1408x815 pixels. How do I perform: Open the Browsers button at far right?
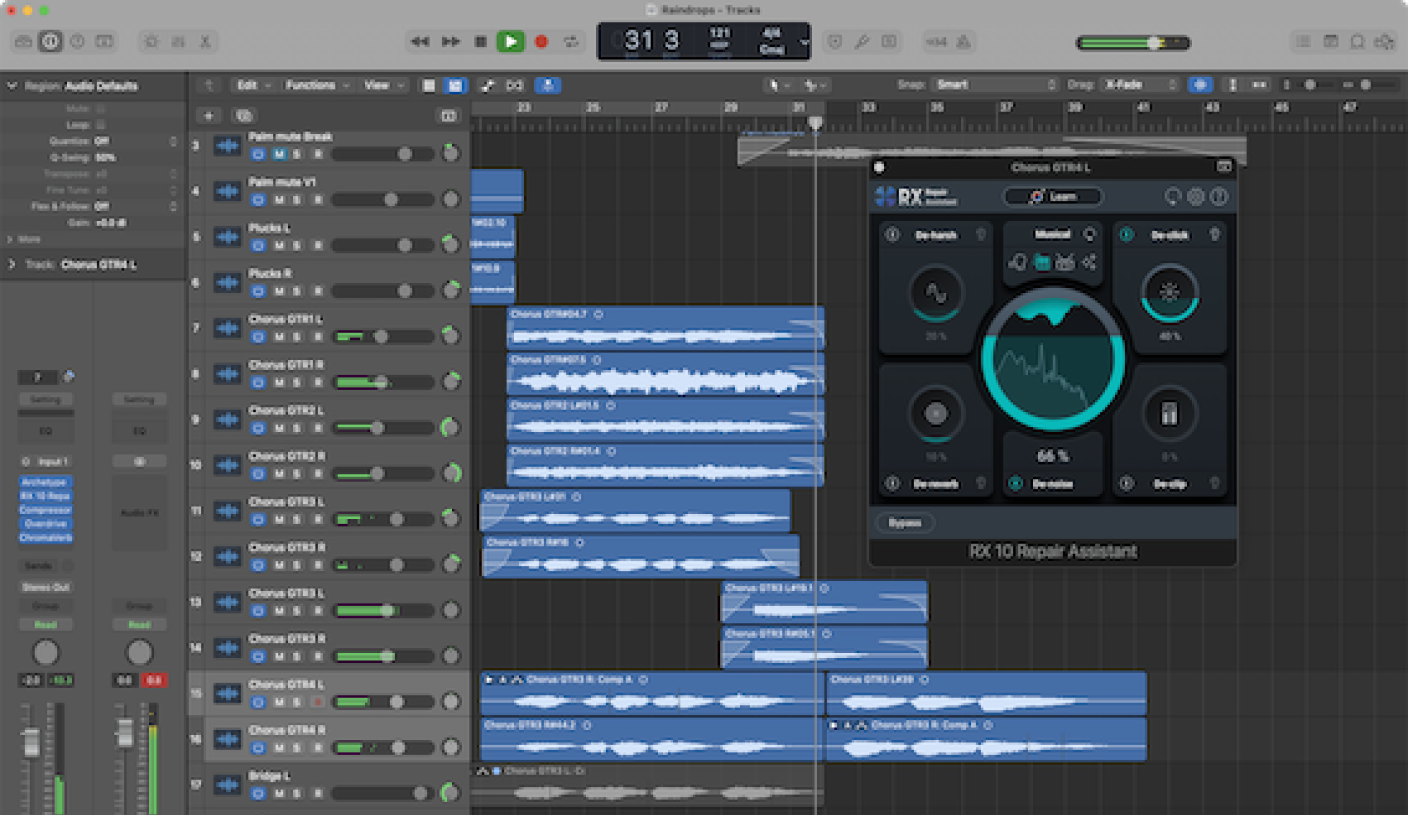(1384, 42)
